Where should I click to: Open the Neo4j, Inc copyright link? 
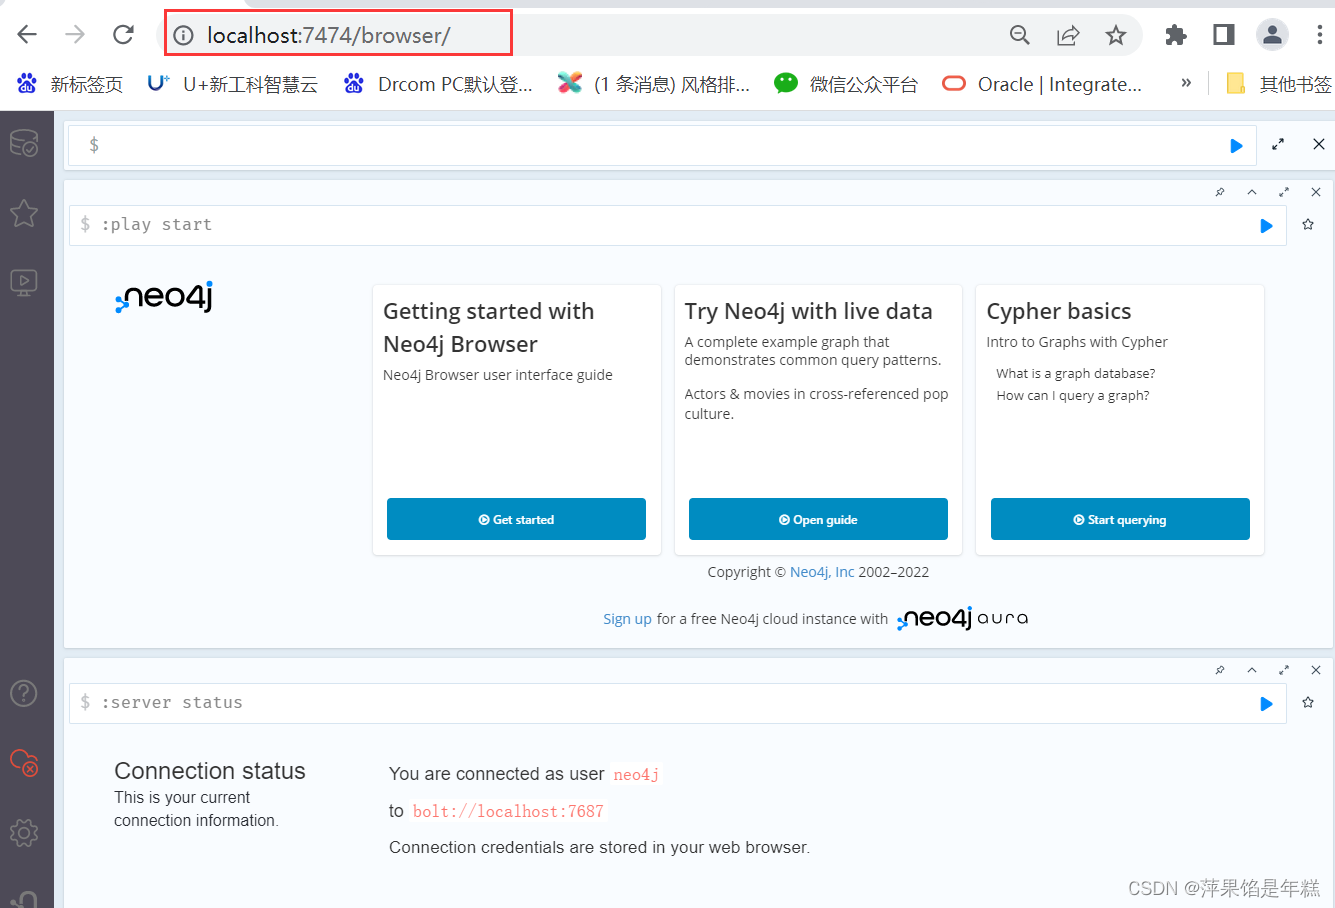coord(822,572)
